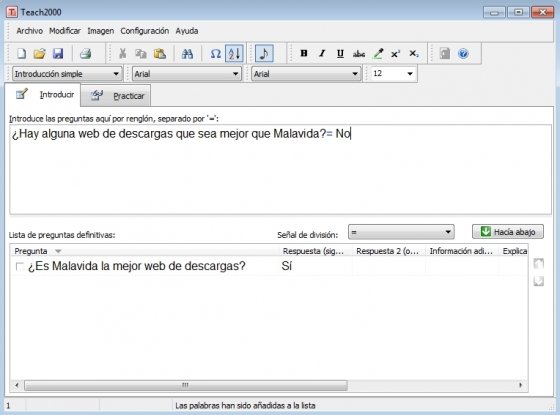
Task: Open the Señal de división dropdown
Action: pyautogui.click(x=401, y=232)
